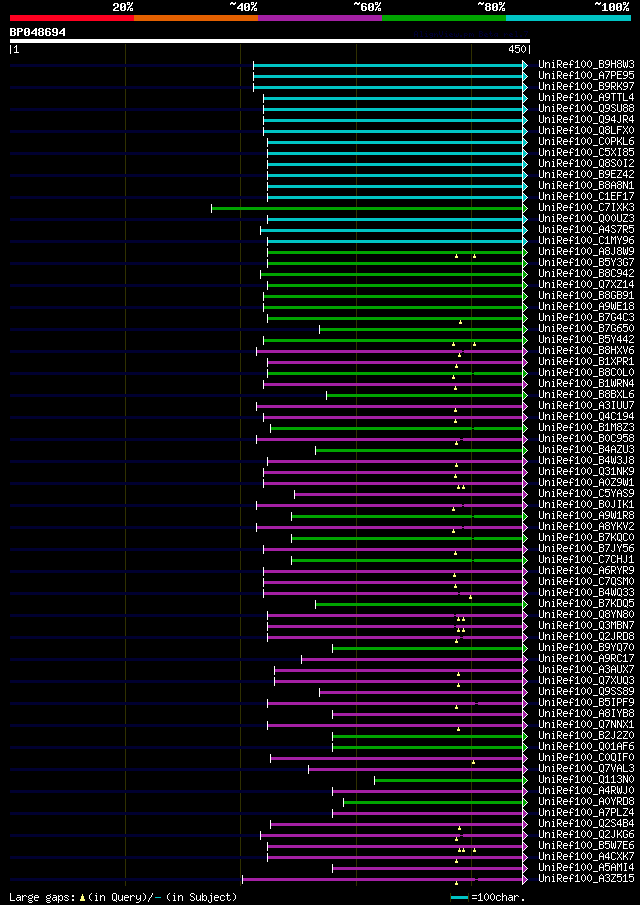Click the cyan ~100% identity legend segment
640x905 pixels.
568,18
